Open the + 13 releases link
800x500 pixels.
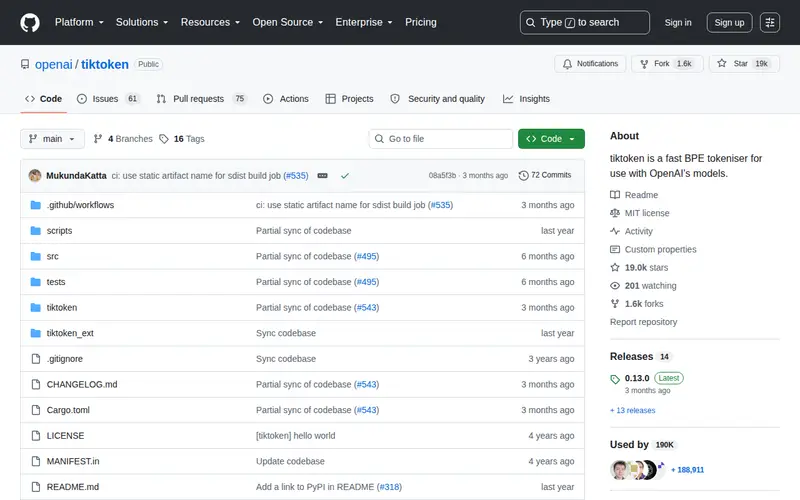(x=633, y=410)
